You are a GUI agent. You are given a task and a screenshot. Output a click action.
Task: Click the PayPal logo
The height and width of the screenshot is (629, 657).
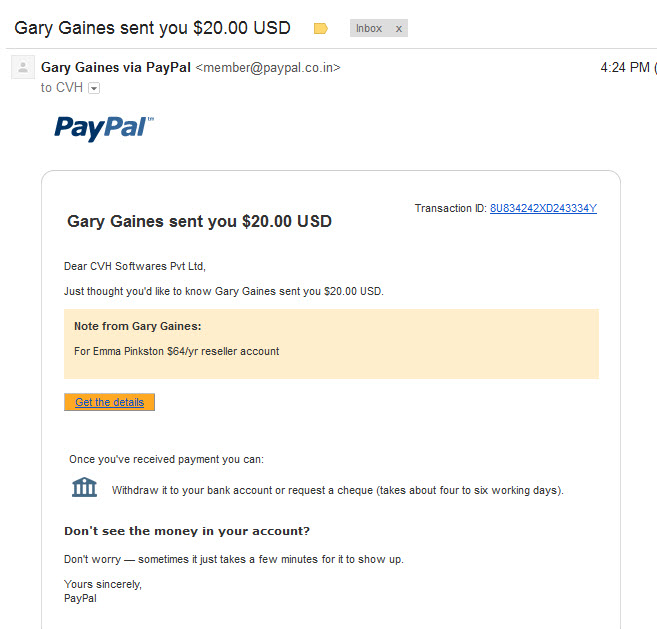click(x=104, y=128)
